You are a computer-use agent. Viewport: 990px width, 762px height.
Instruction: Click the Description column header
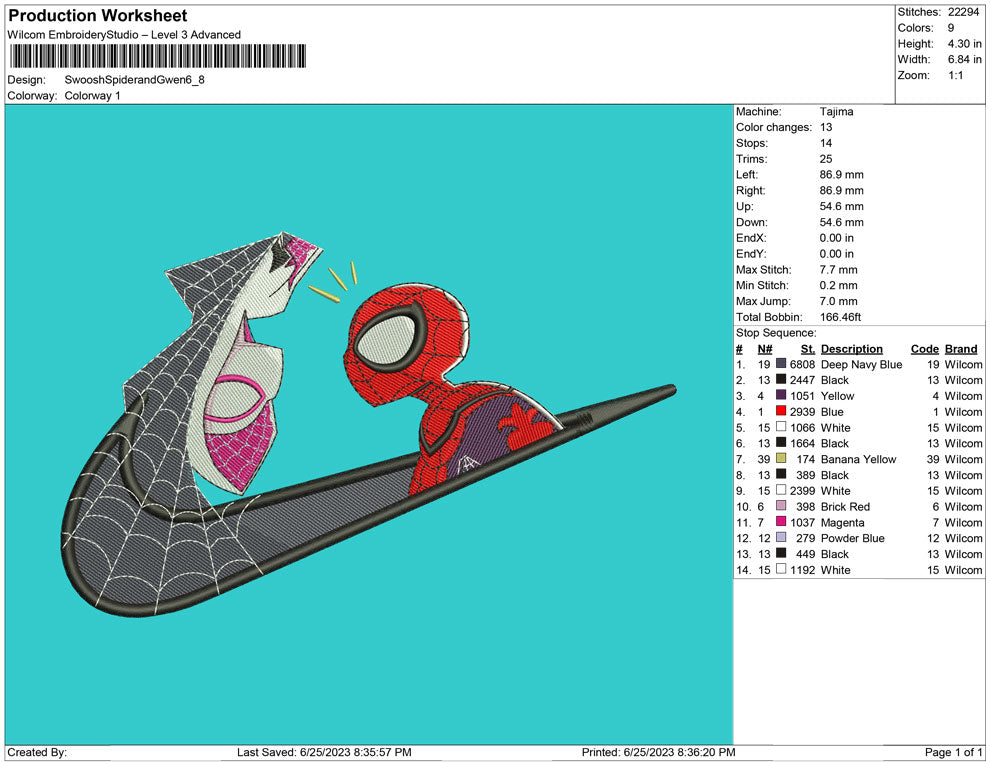point(851,349)
